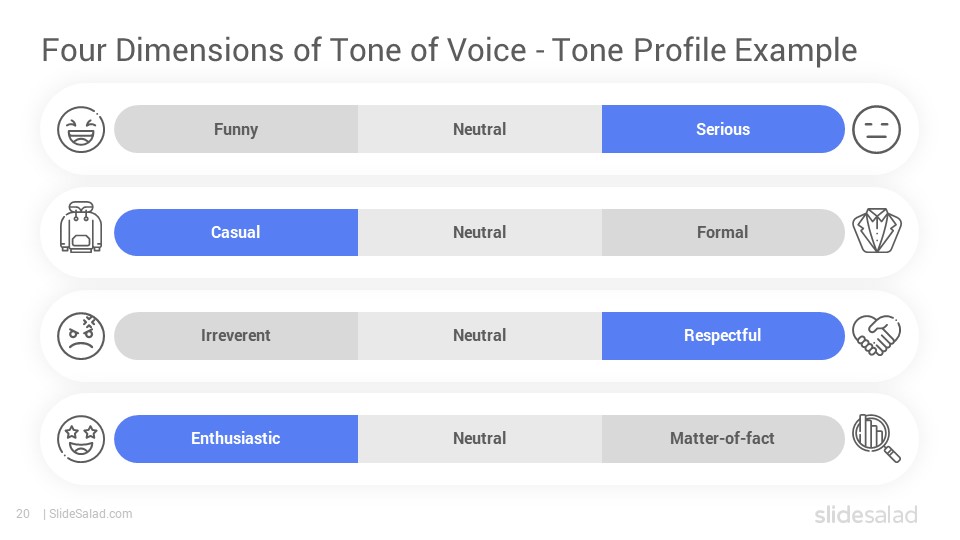This screenshot has width=960, height=540.
Task: Choose the Formal tone option
Action: click(723, 232)
